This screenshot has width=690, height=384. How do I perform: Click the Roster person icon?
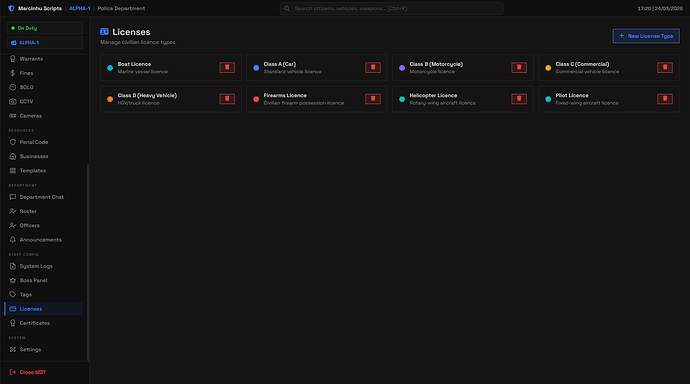pos(13,211)
